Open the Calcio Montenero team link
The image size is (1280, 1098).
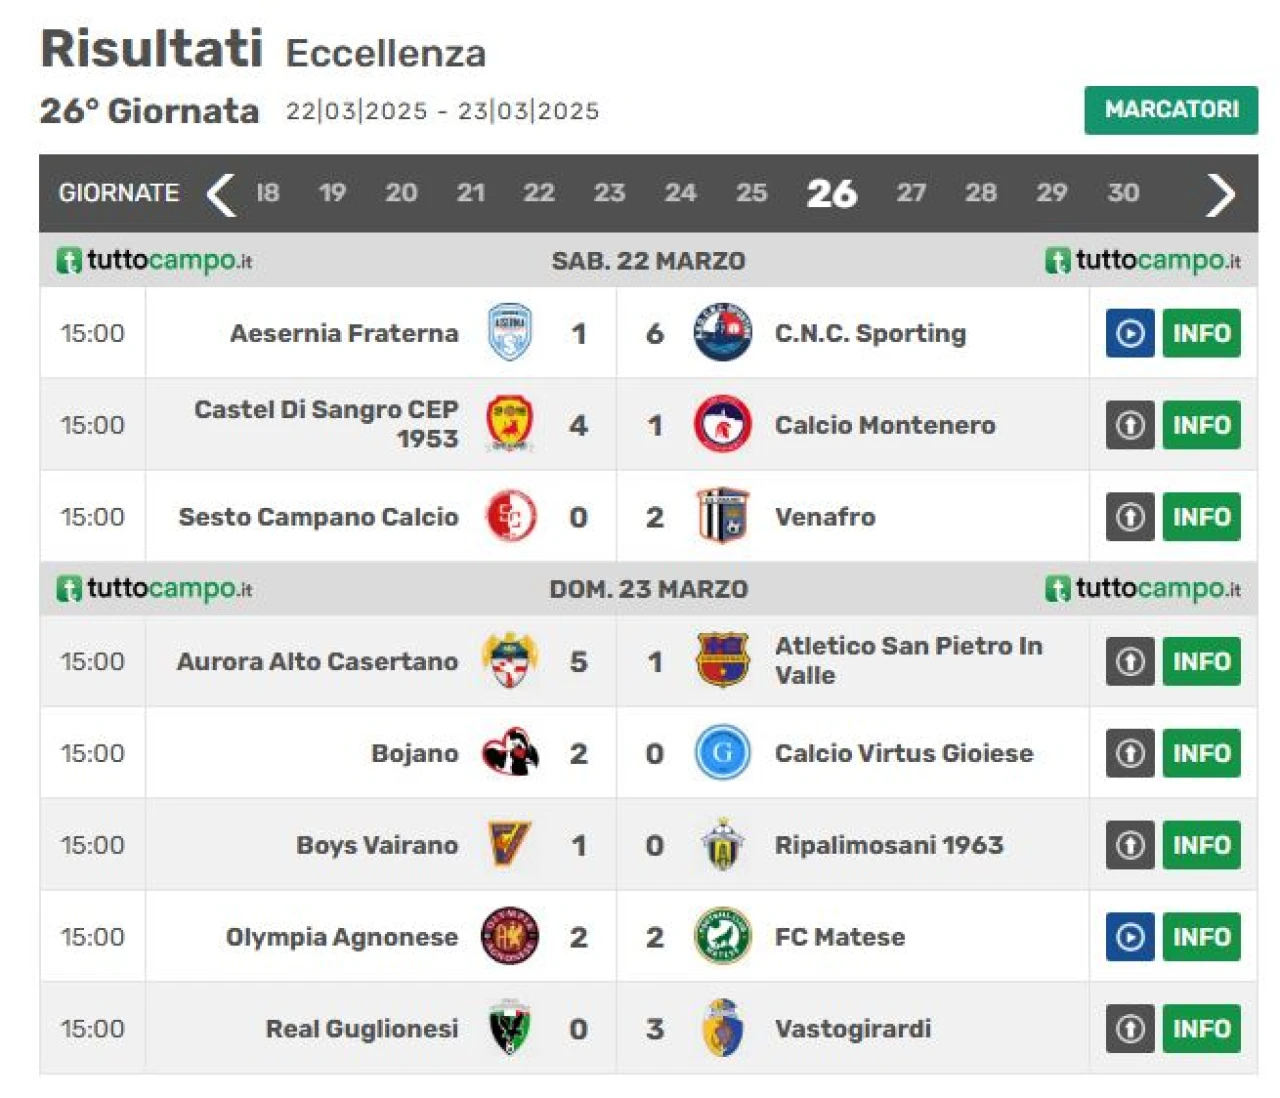pyautogui.click(x=885, y=425)
